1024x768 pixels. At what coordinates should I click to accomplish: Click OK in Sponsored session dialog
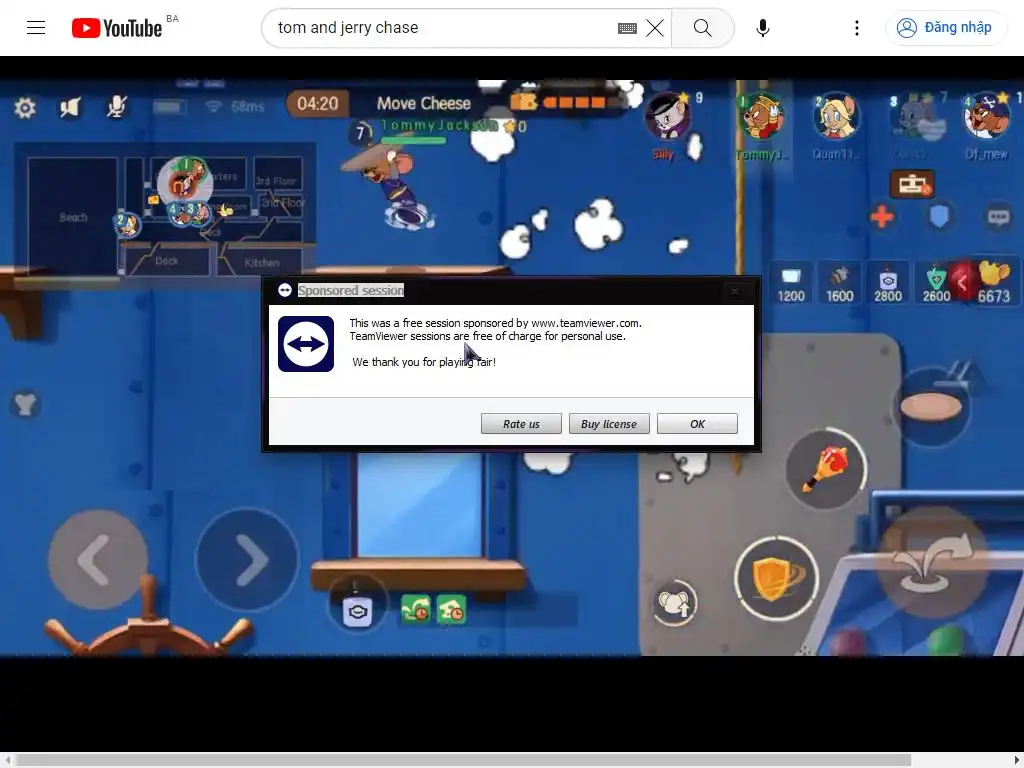tap(697, 424)
